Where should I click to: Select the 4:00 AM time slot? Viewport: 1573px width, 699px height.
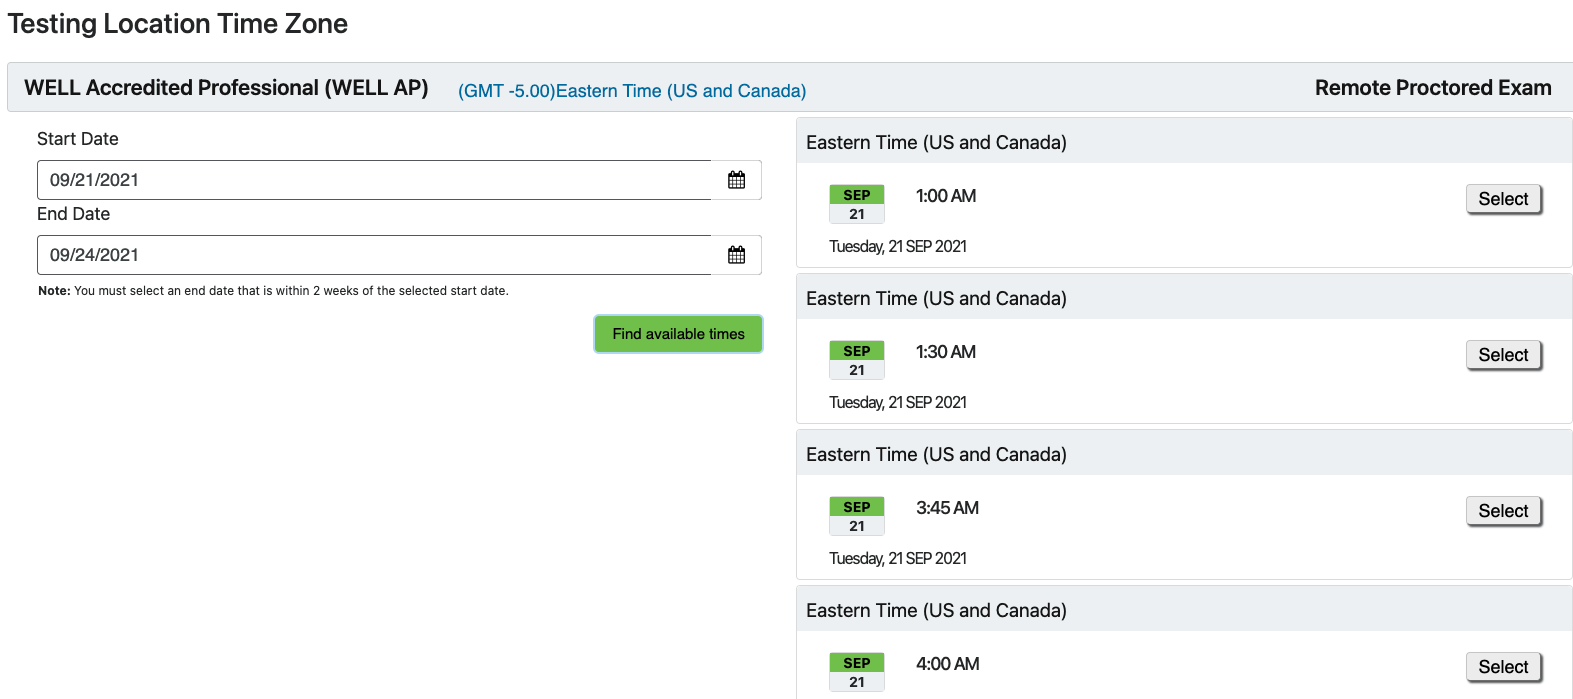coord(1503,667)
